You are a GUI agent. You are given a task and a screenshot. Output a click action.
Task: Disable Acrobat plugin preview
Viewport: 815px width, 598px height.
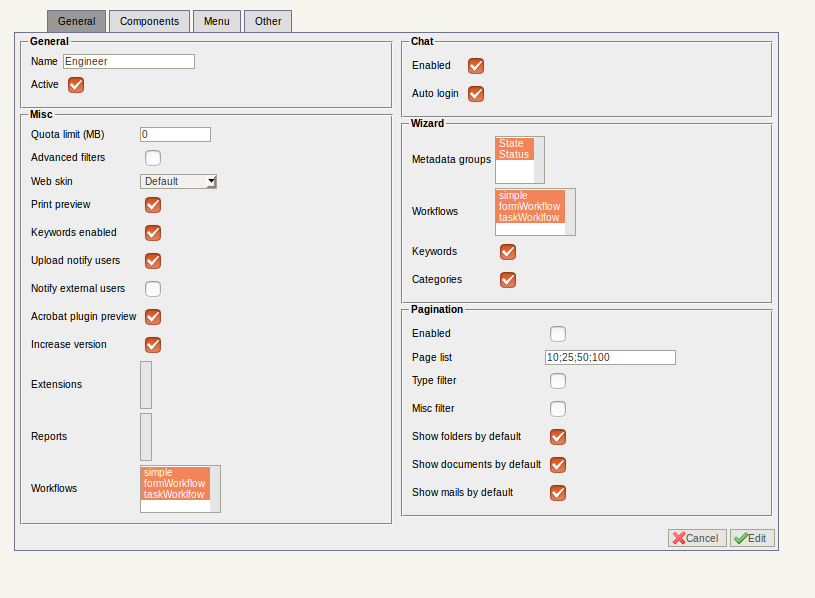(152, 317)
